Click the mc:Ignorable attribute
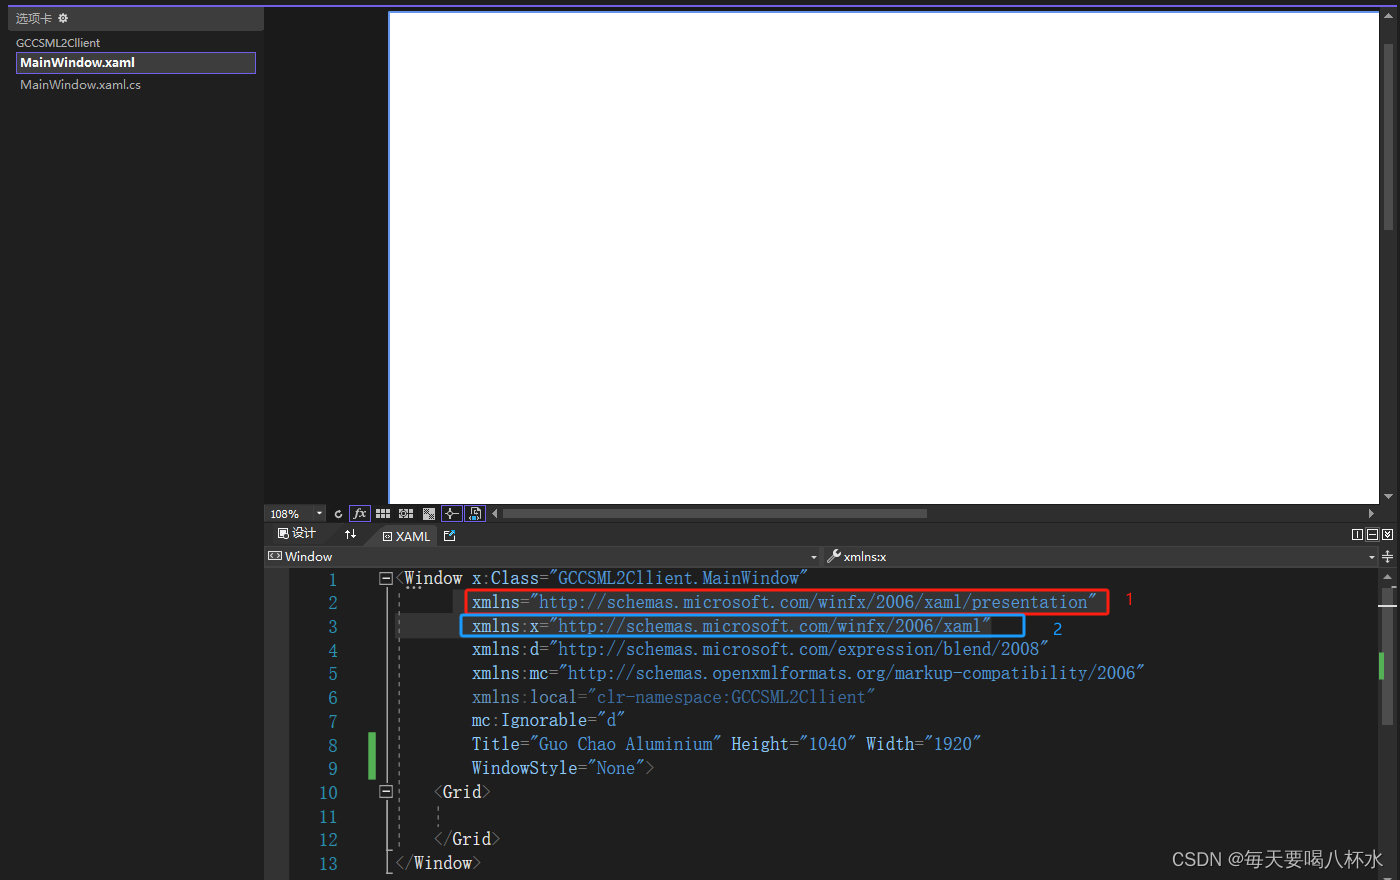 click(x=548, y=721)
